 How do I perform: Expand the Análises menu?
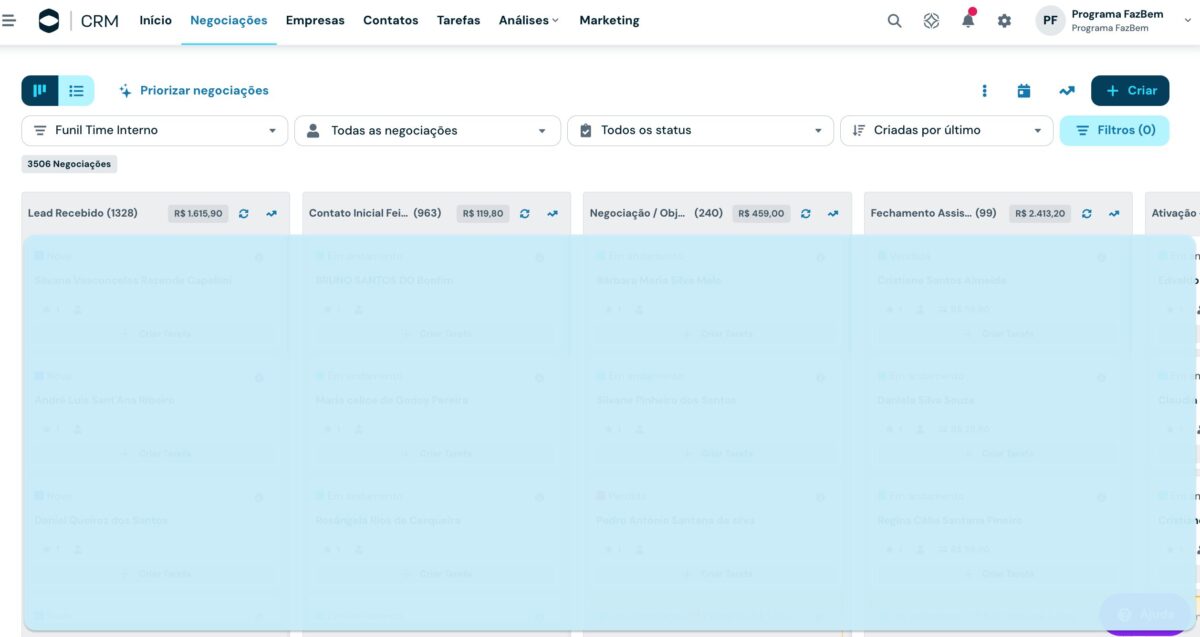pos(529,20)
